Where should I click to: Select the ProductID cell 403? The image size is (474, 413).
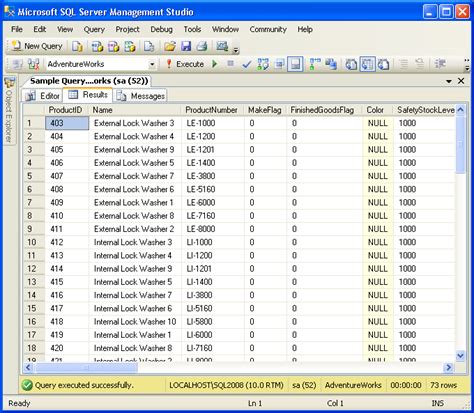[67, 123]
